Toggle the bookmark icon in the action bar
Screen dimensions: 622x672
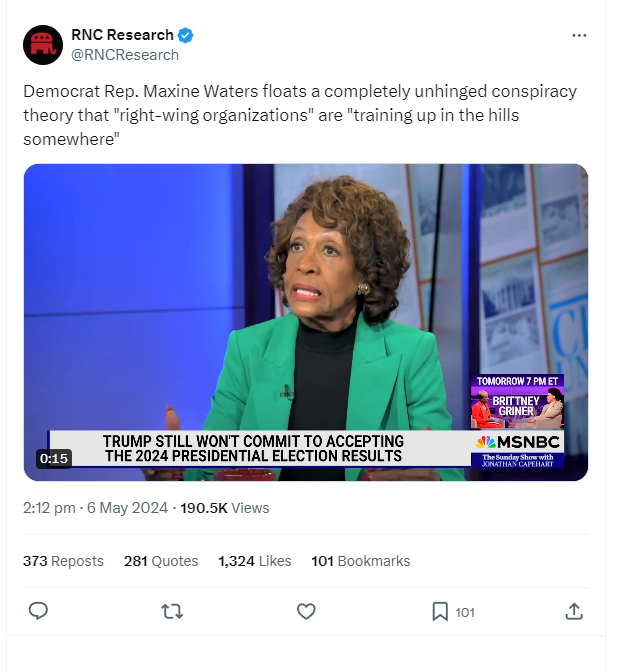(x=440, y=612)
